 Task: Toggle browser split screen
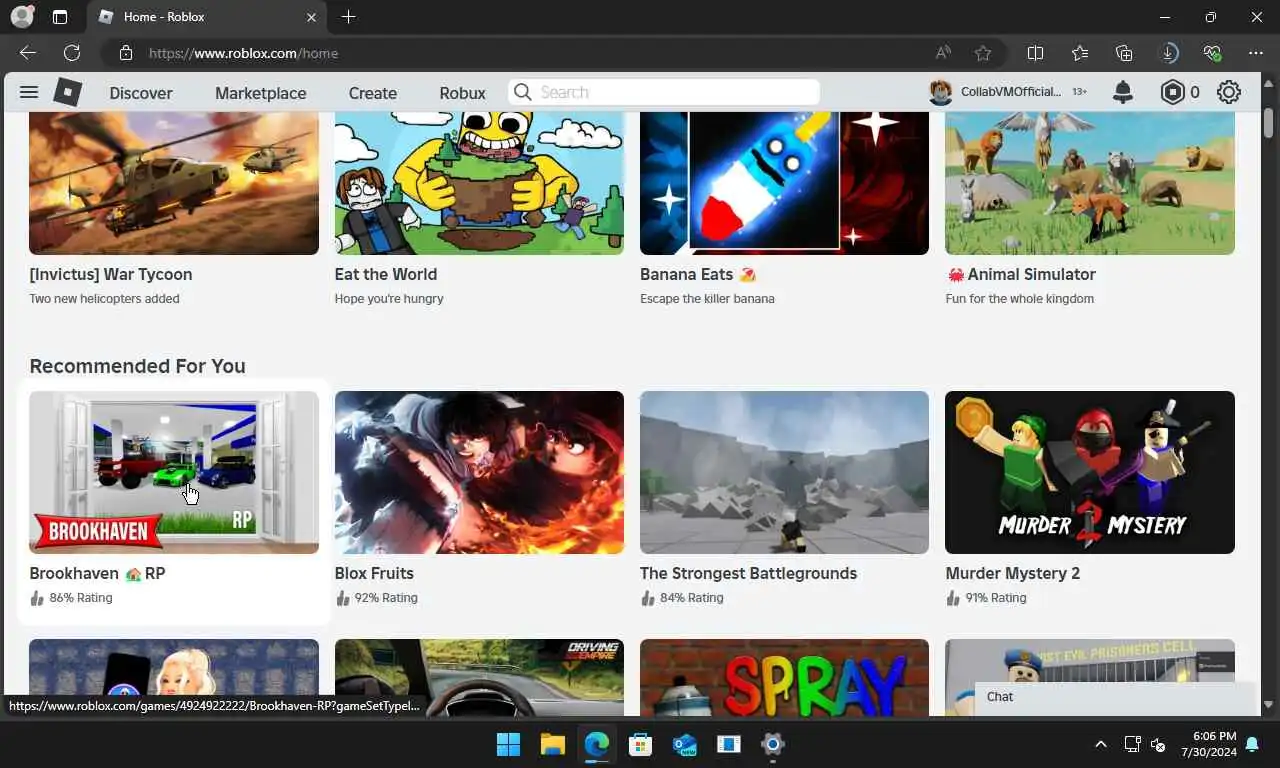pos(1036,53)
